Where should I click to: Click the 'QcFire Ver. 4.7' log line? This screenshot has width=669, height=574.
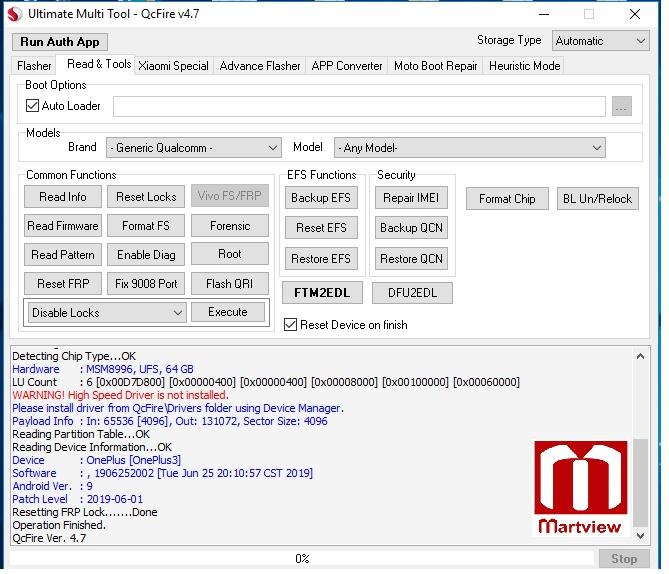pos(49,538)
